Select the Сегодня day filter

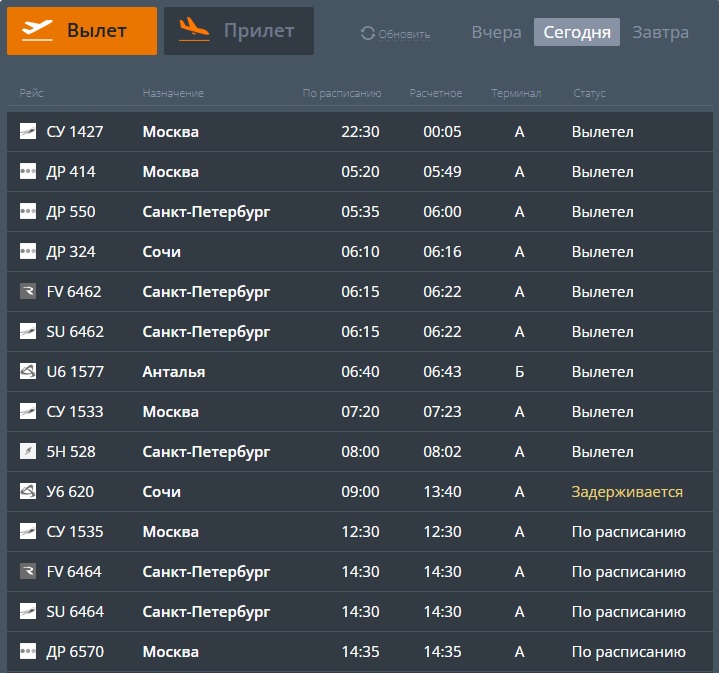[577, 32]
